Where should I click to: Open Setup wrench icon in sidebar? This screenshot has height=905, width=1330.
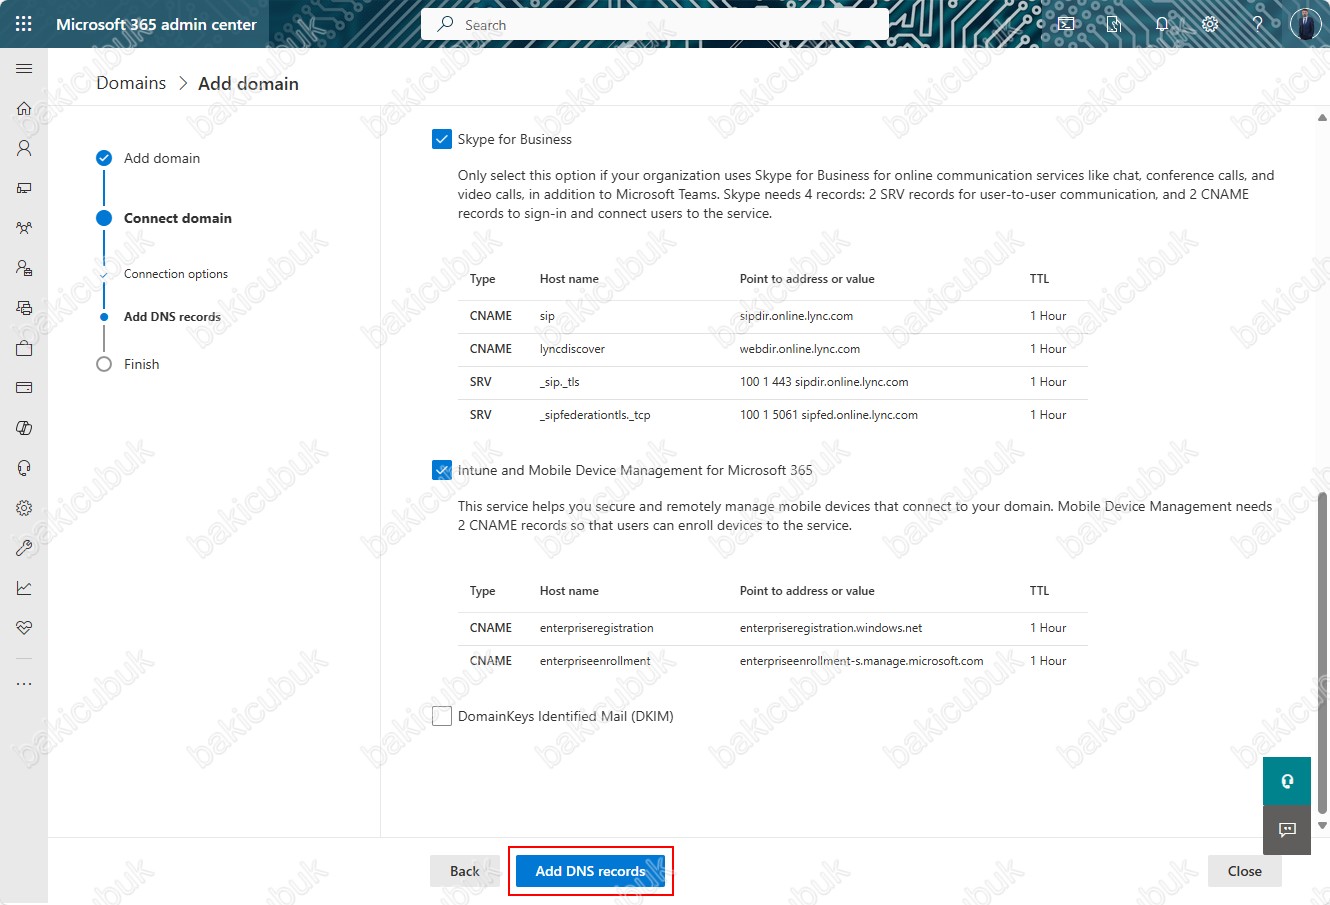pos(24,548)
